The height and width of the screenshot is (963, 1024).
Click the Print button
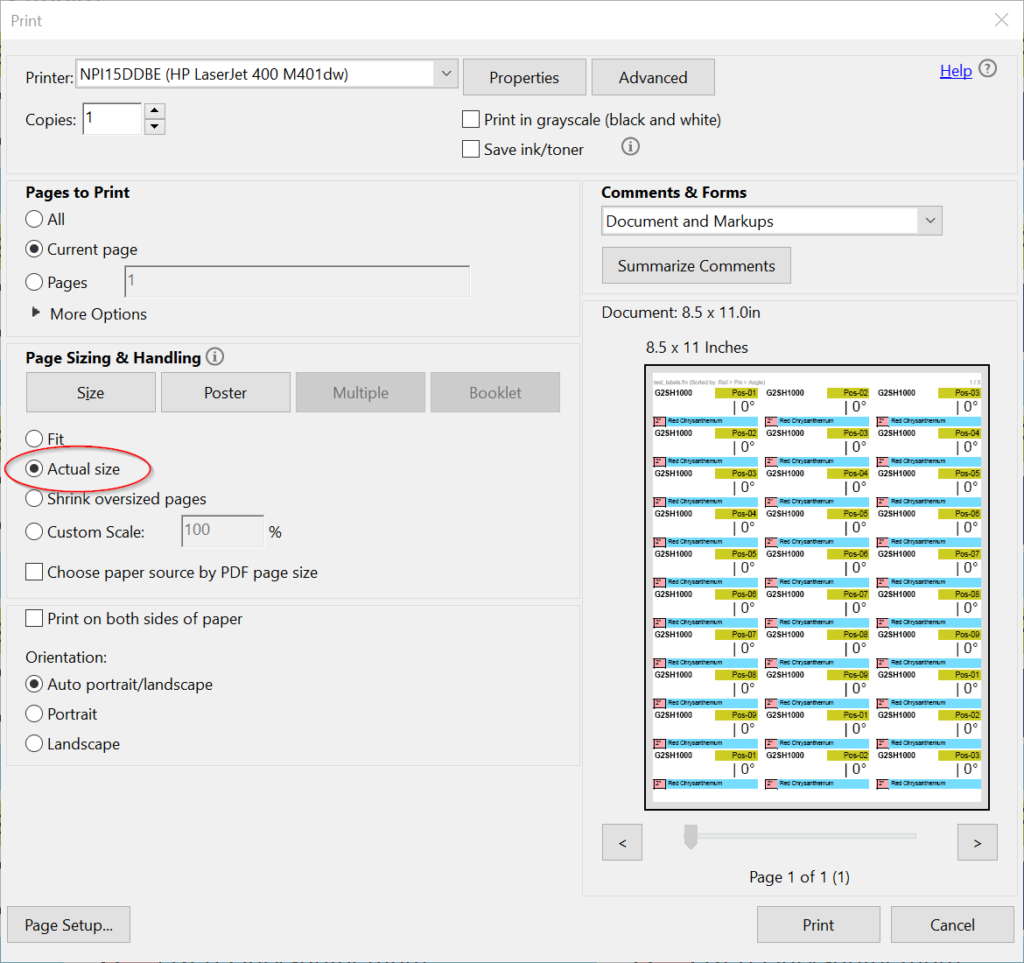pyautogui.click(x=818, y=925)
